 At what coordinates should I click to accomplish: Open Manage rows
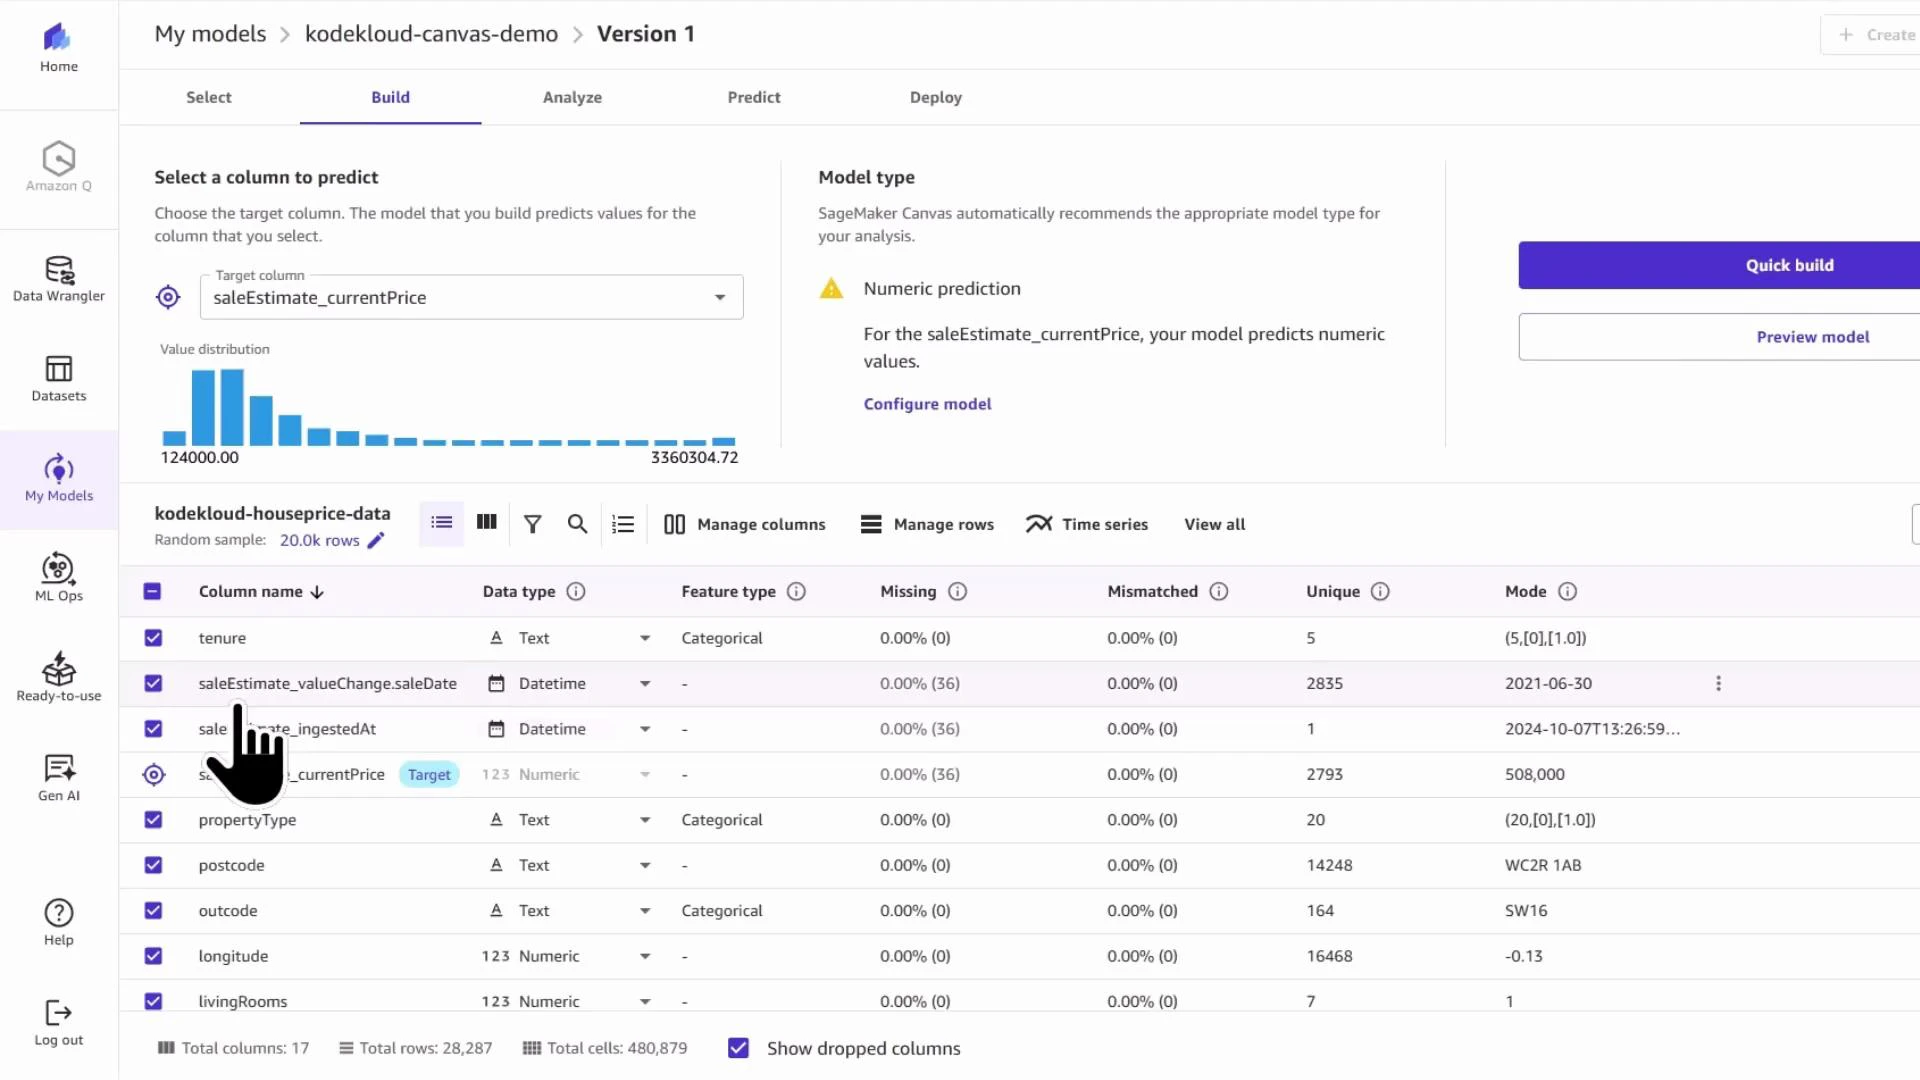click(926, 523)
